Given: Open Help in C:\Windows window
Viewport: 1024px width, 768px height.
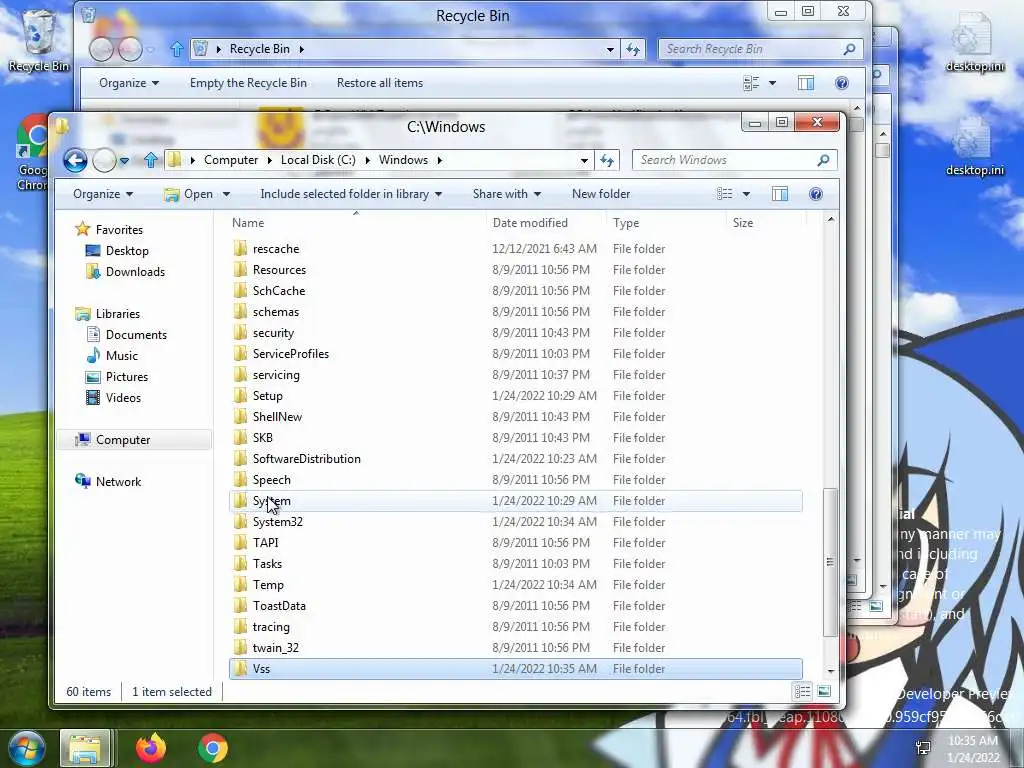Looking at the screenshot, I should click(x=816, y=194).
